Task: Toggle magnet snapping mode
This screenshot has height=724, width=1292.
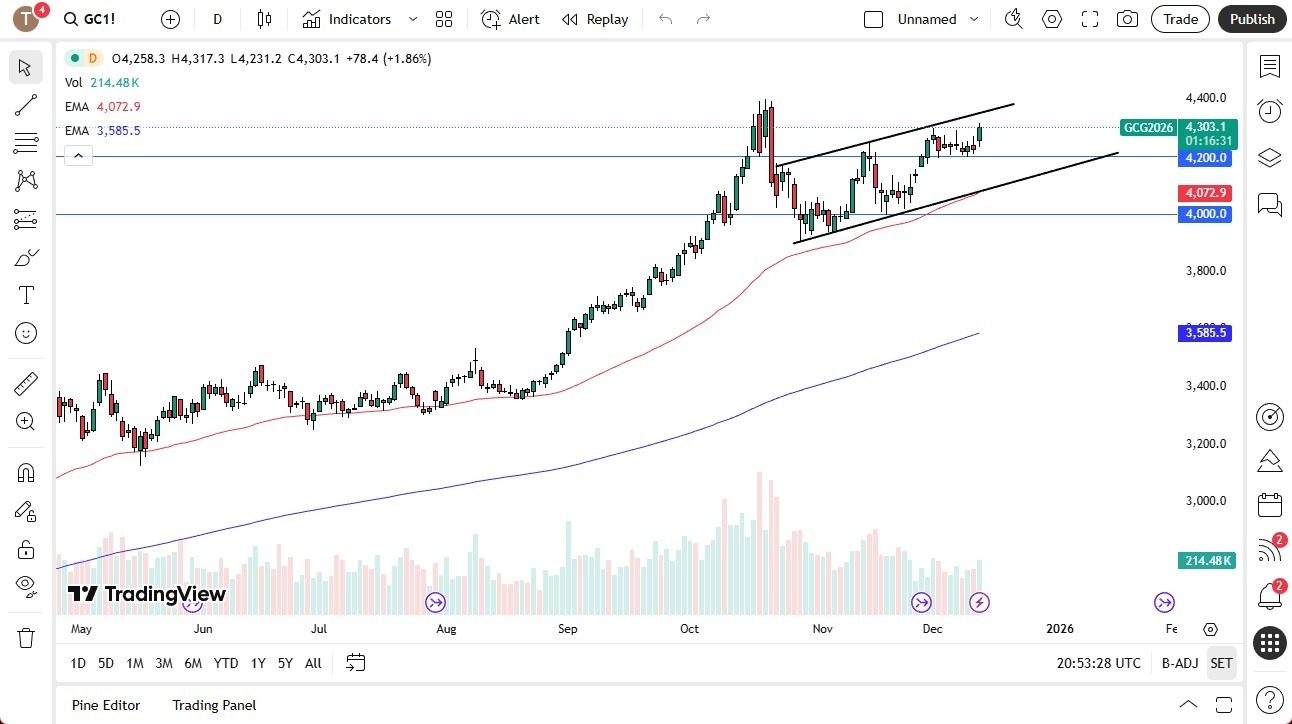Action: [25, 472]
